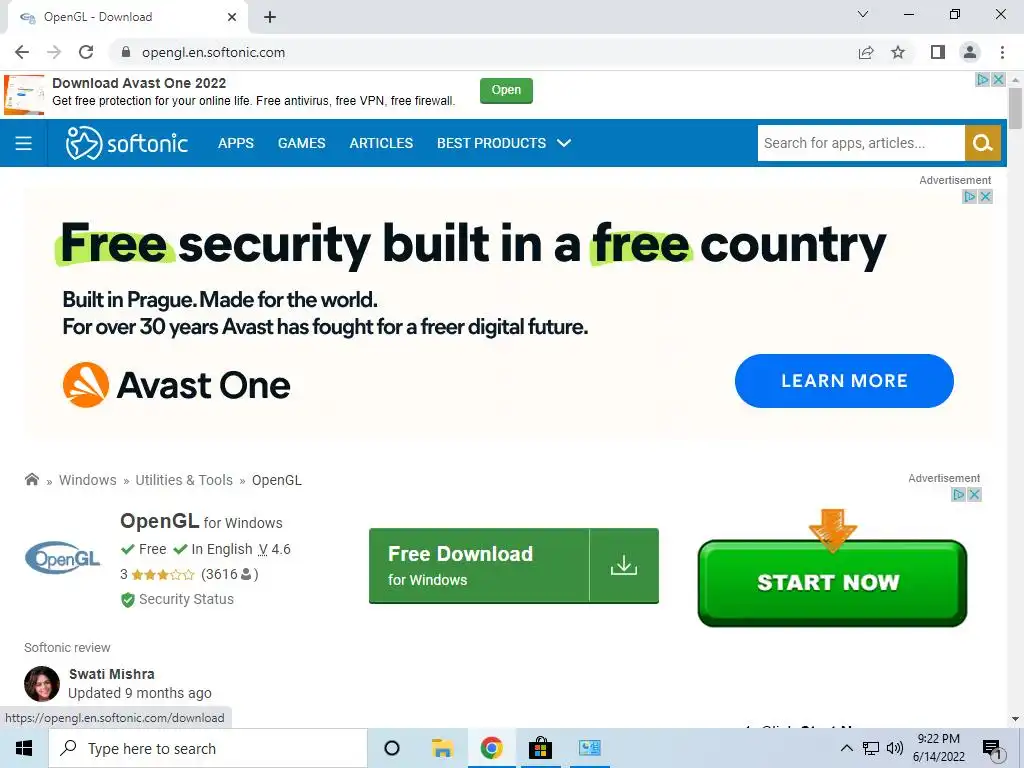Open Chrome's side panel icon
1024x768 pixels.
point(938,52)
